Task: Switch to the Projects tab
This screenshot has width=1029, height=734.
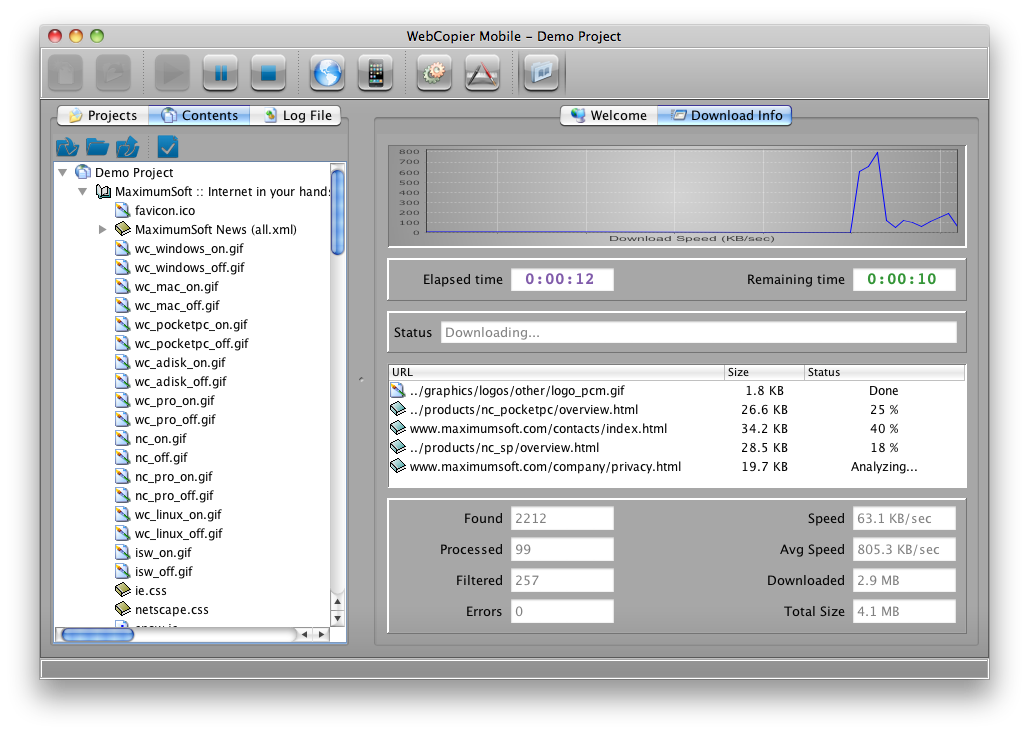Action: [x=102, y=115]
